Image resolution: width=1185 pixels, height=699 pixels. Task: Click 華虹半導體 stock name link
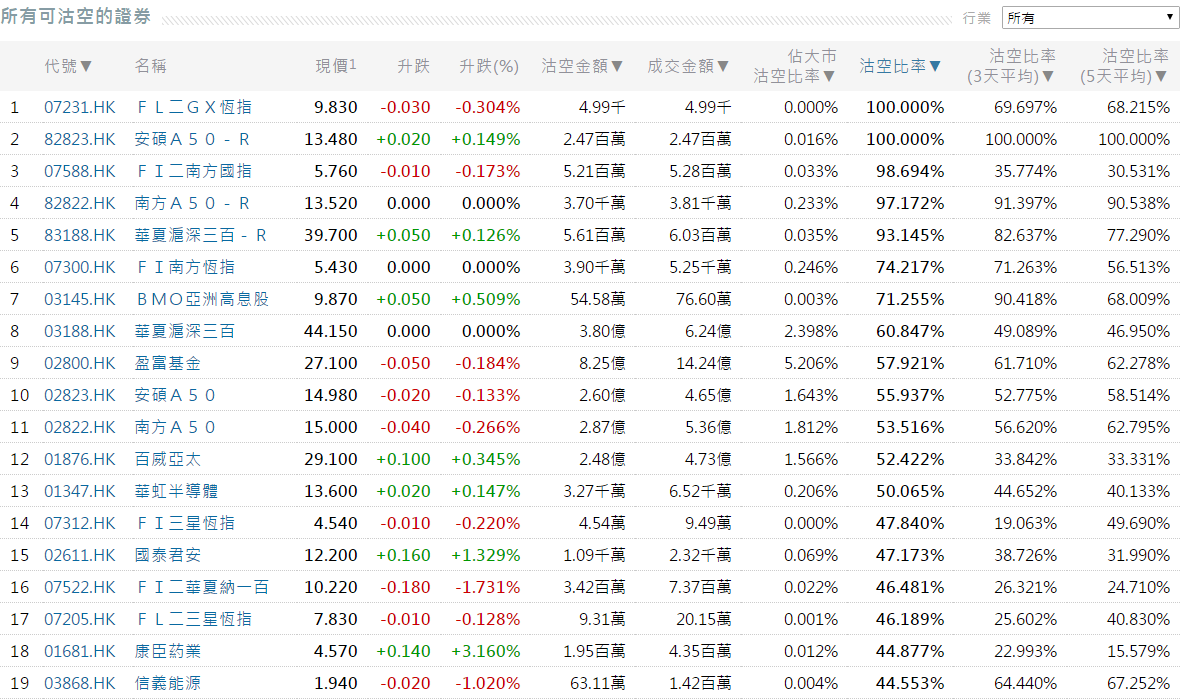[x=176, y=491]
